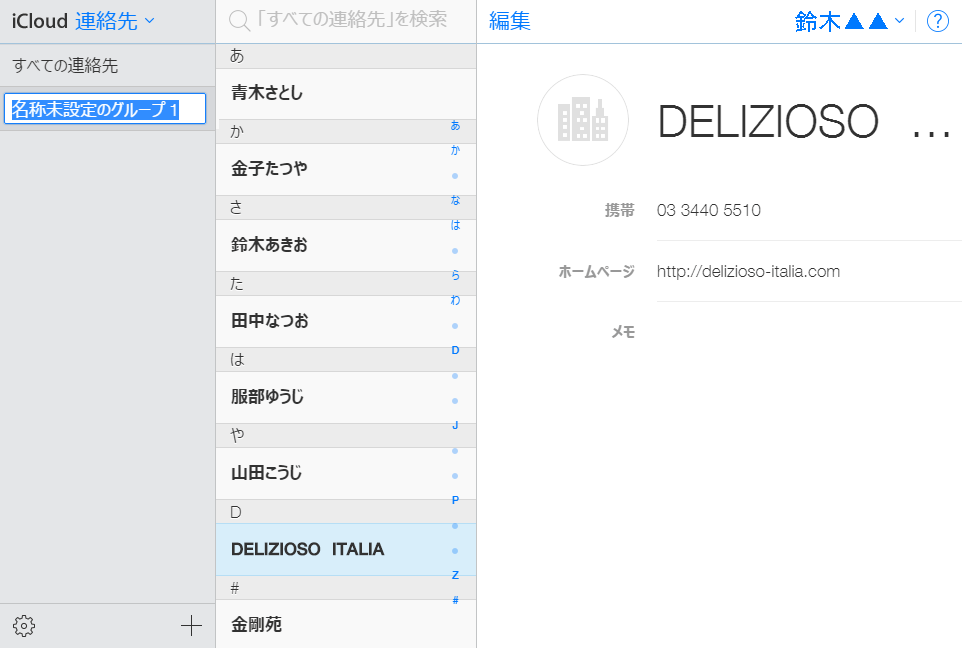Screen dimensions: 962x648
Task: Open settings via the gear icon
Action: 24,625
